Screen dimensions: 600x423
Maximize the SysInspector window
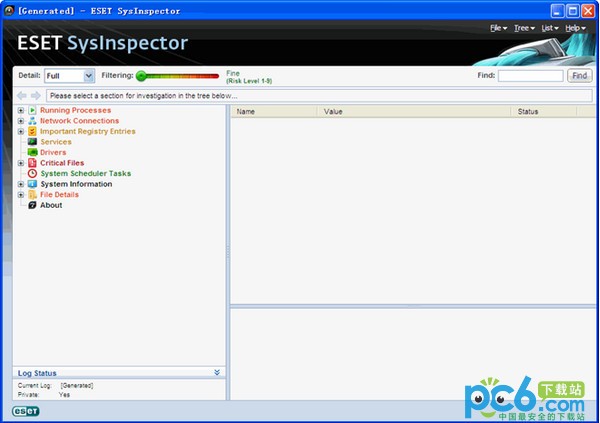pyautogui.click(x=573, y=11)
